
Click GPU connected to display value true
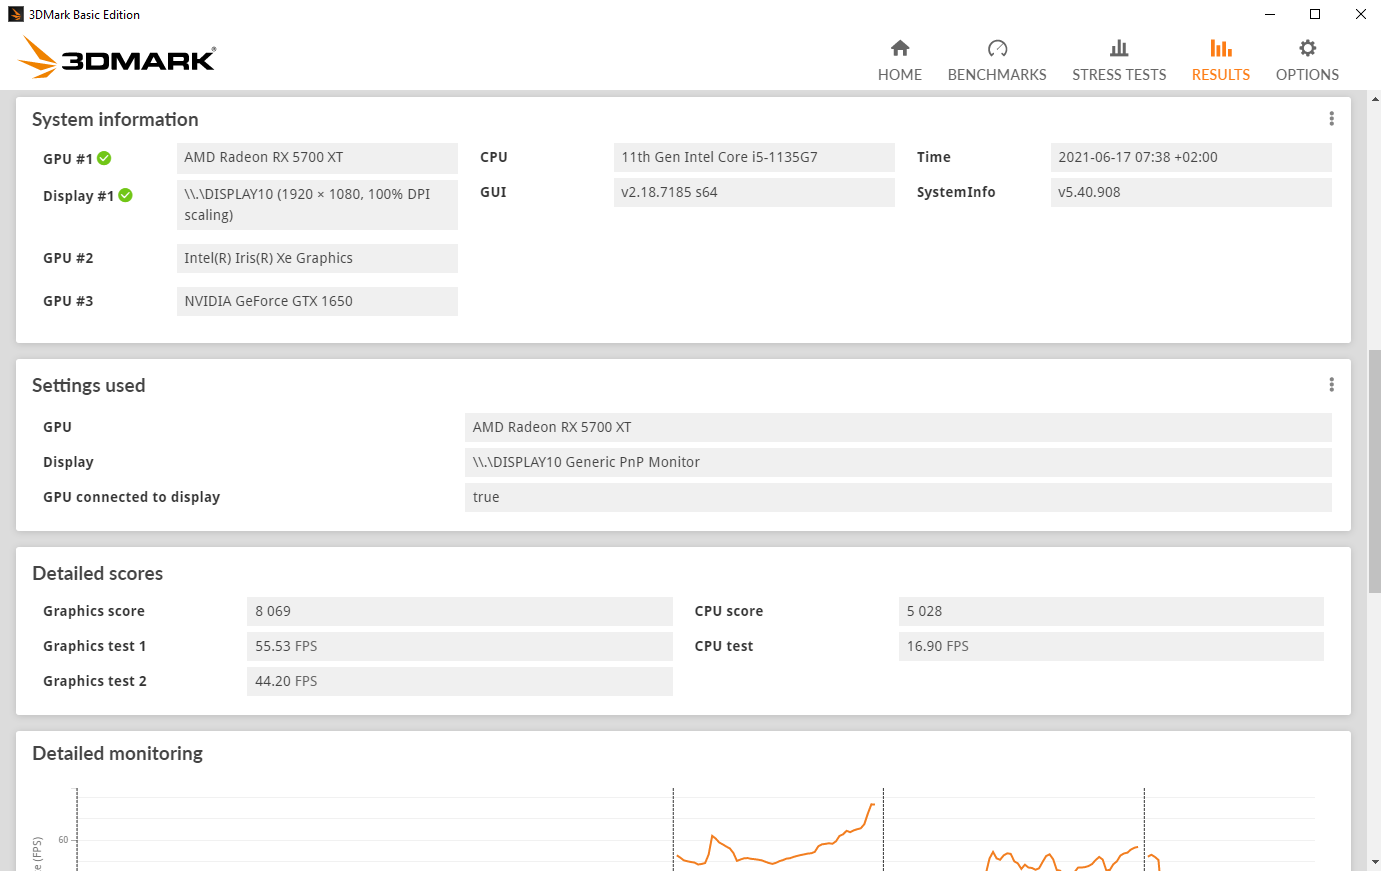[x=898, y=497]
